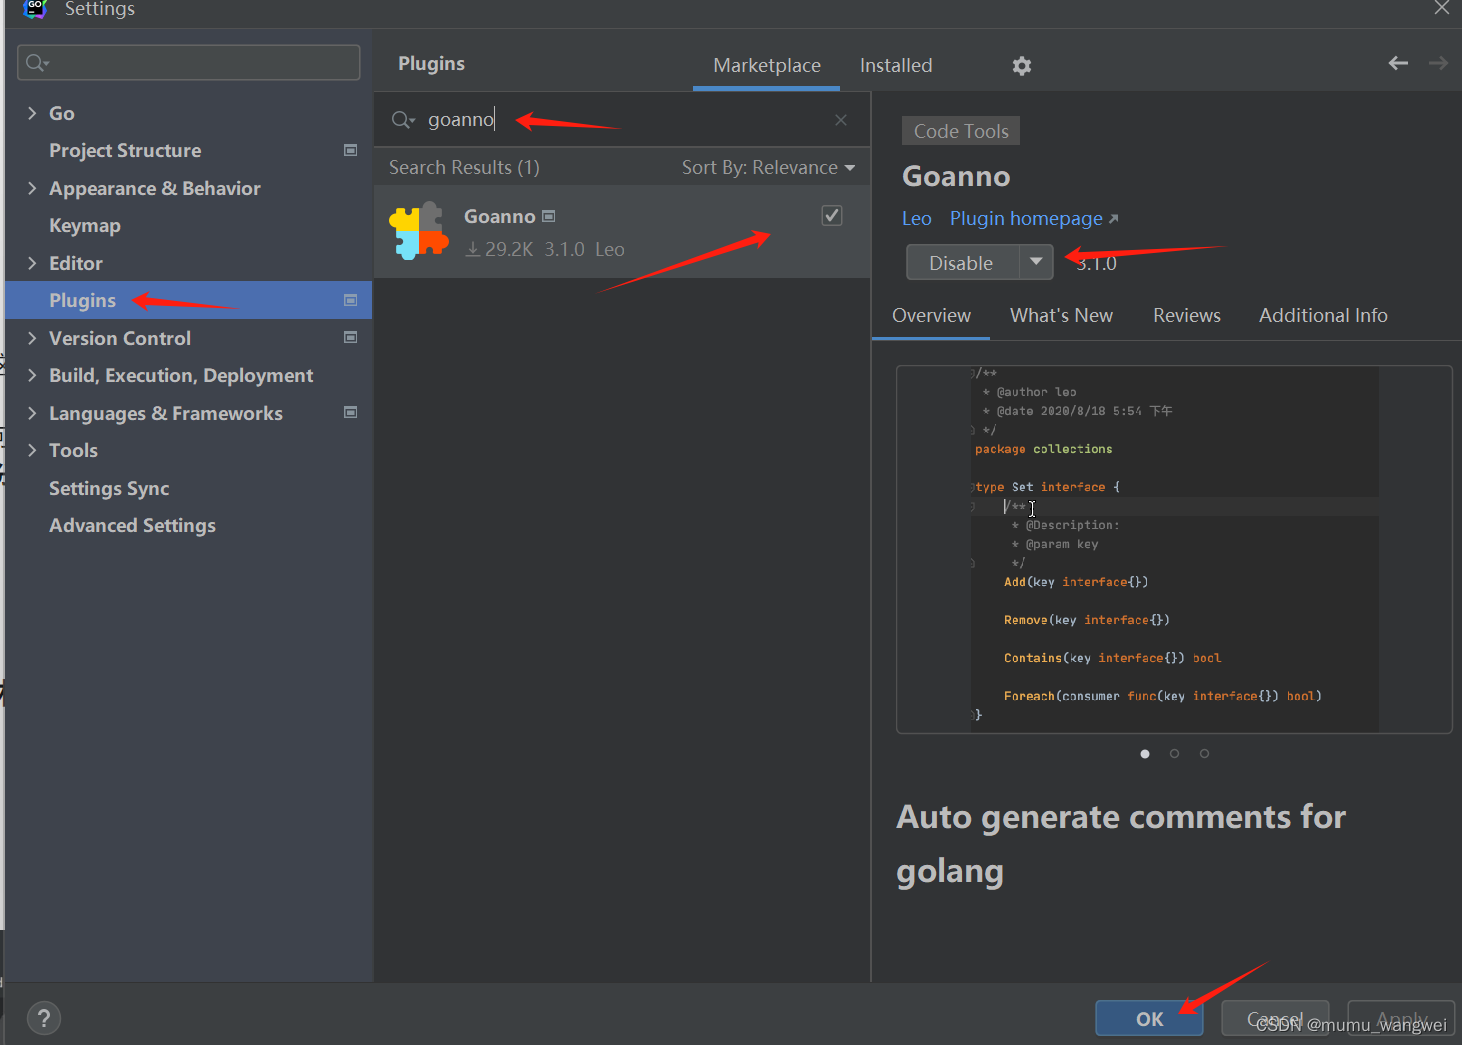
Task: Click the small icon next to Goanno name
Action: click(x=548, y=216)
